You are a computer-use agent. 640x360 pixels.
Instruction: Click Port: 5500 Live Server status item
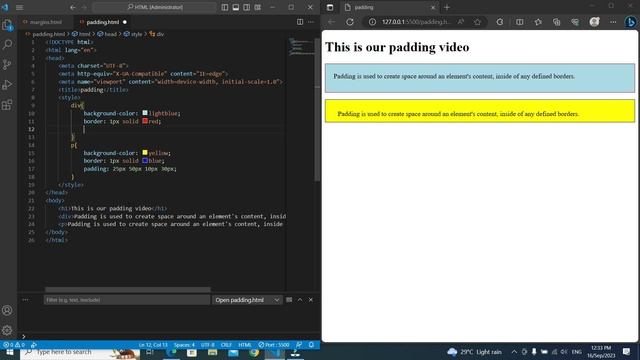[x=274, y=345]
